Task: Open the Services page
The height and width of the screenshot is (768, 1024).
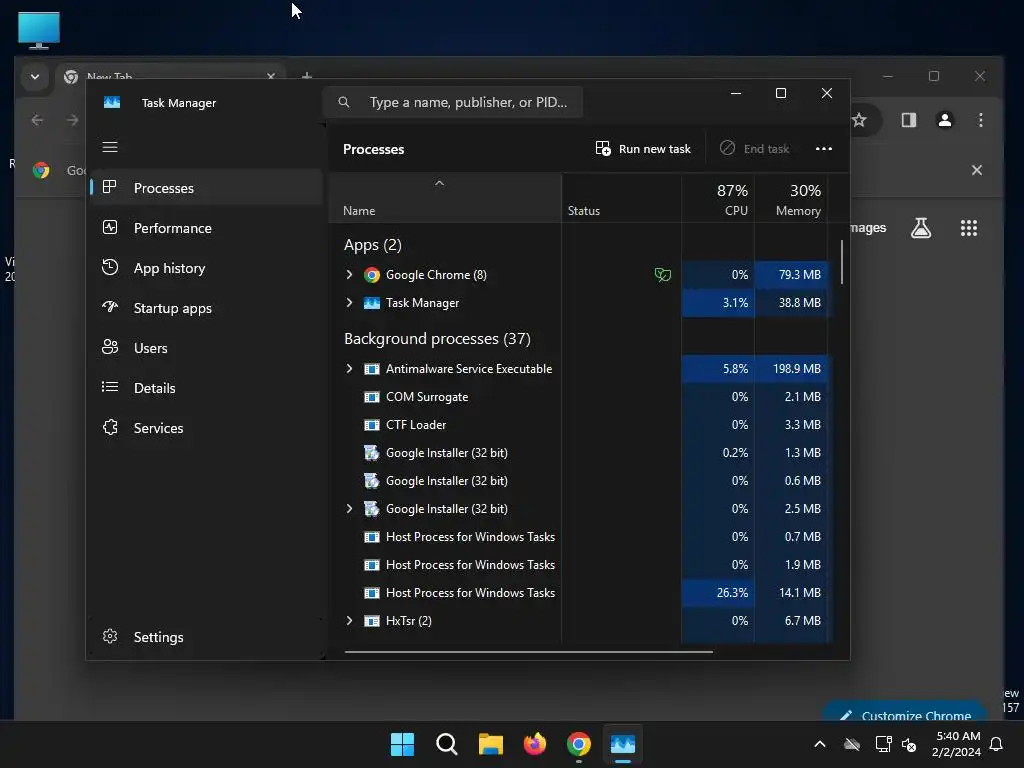Action: click(x=206, y=428)
